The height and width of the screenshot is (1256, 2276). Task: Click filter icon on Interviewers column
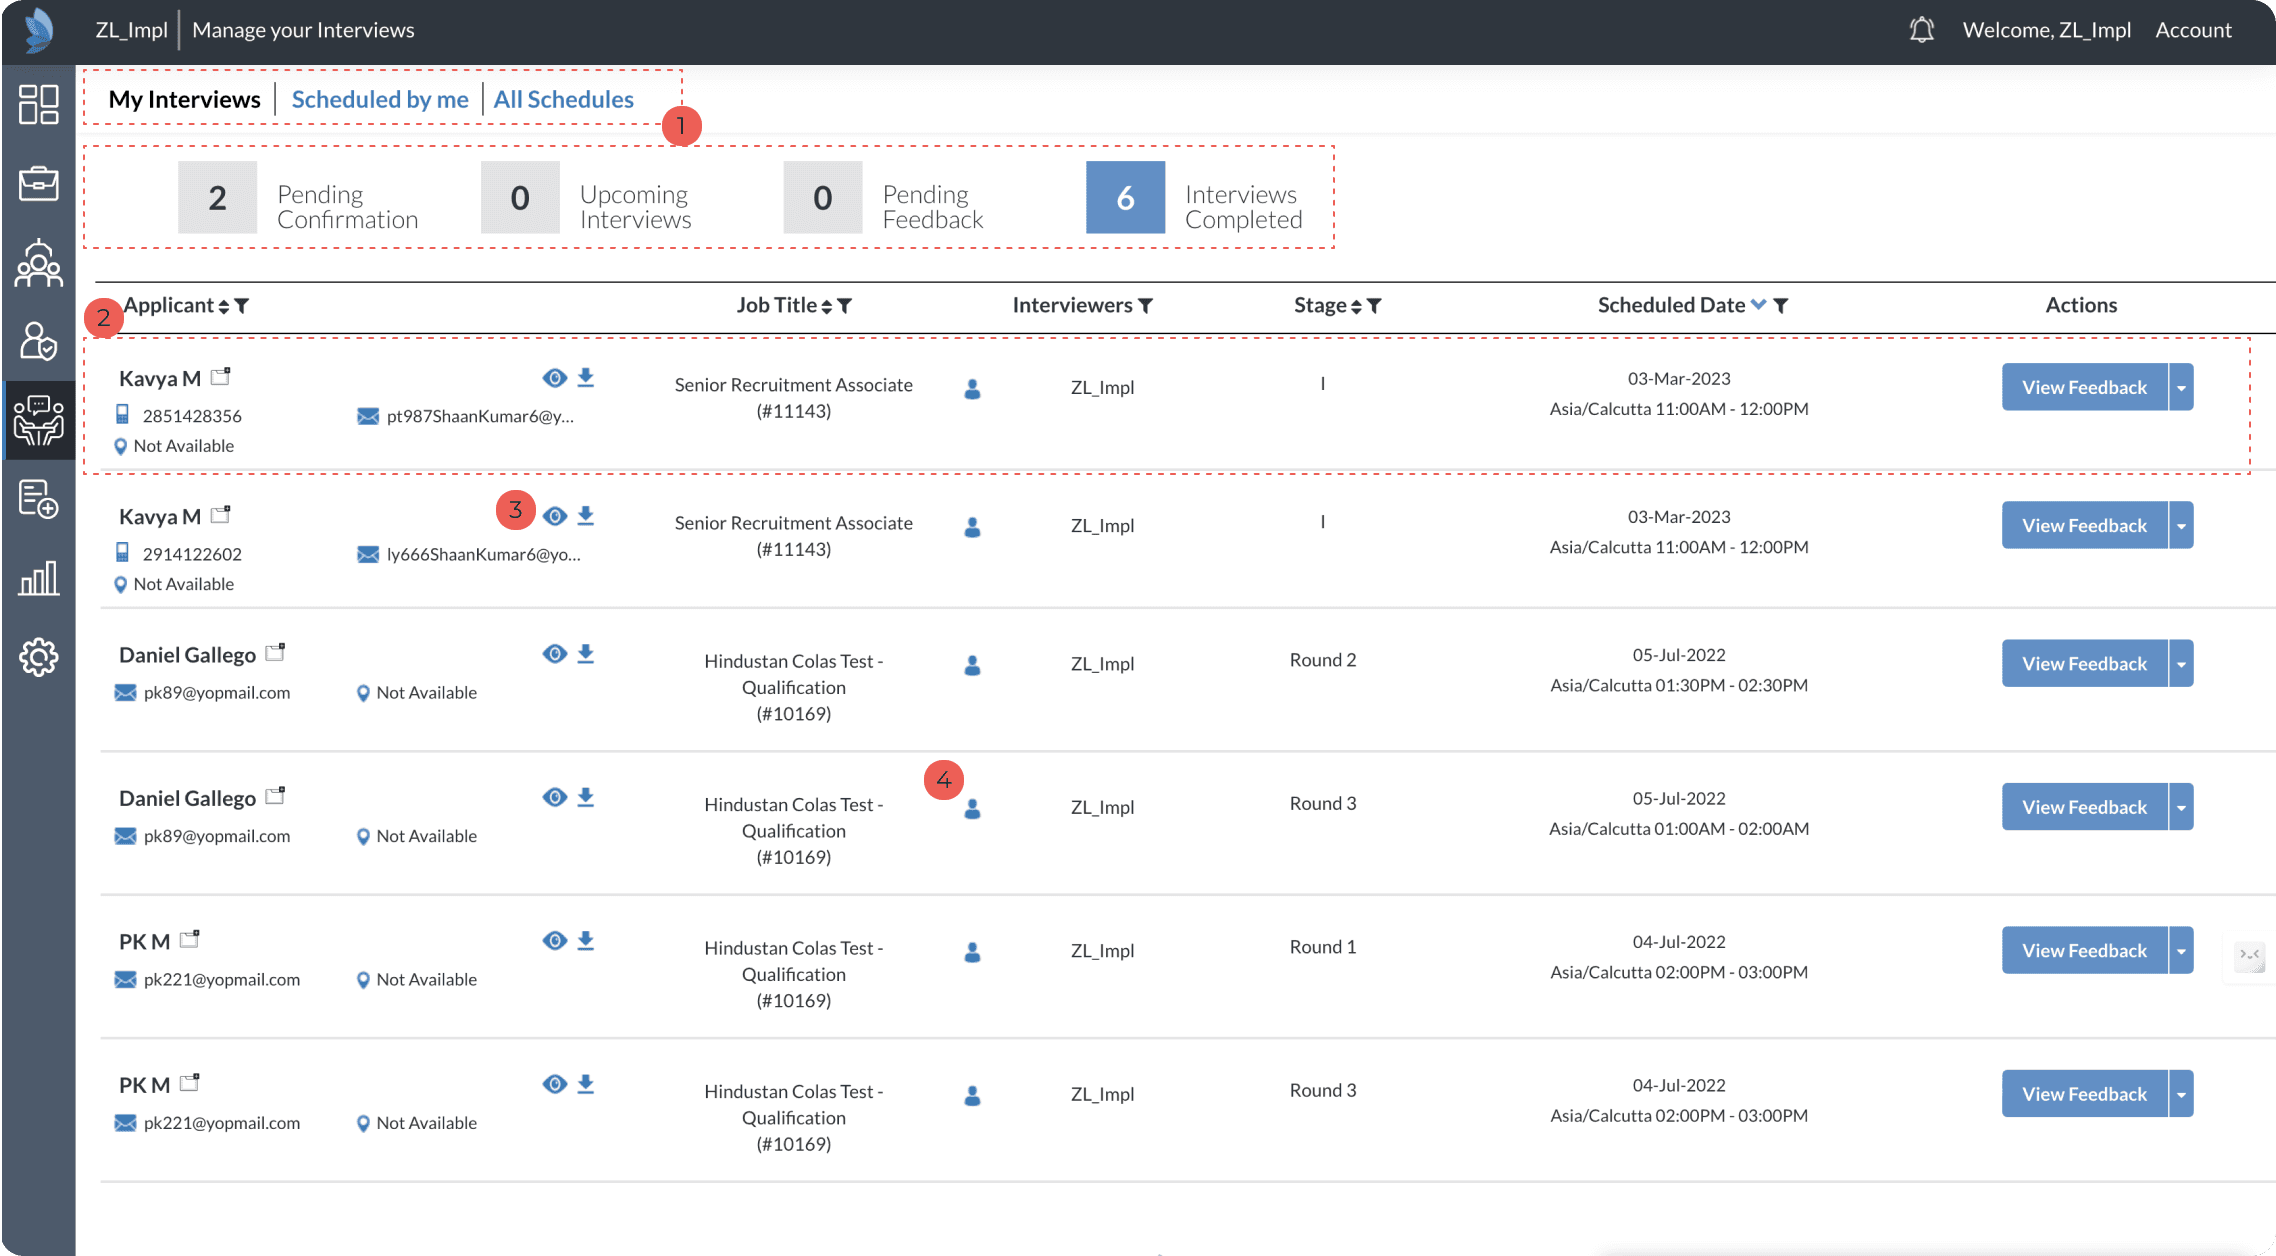[x=1146, y=306]
